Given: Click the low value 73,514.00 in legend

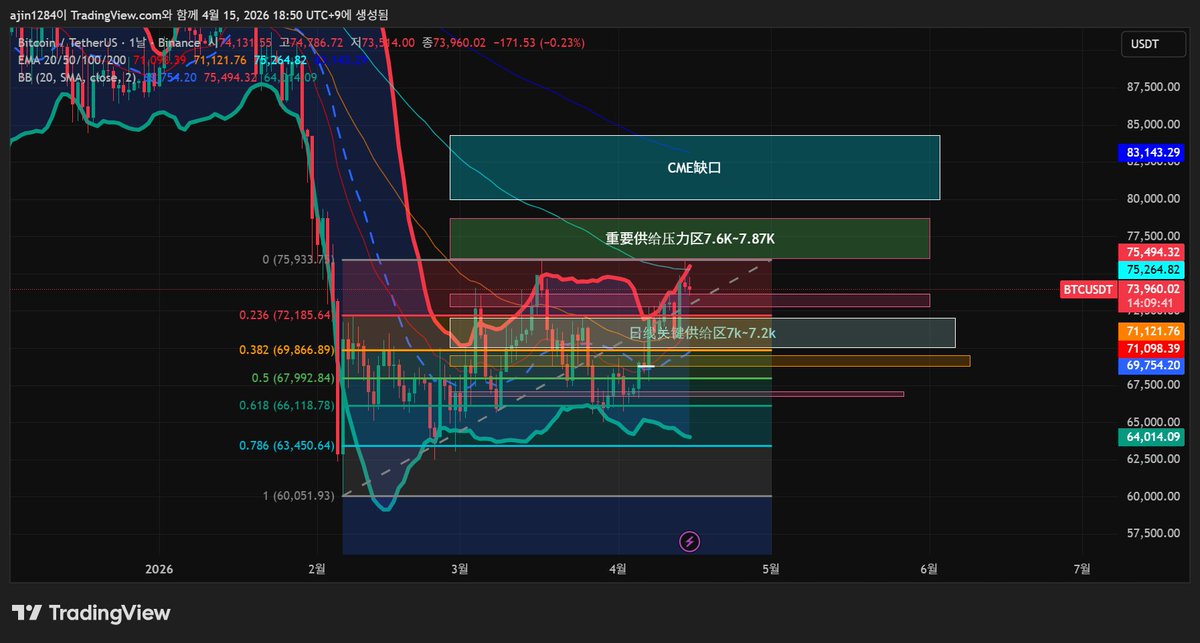Looking at the screenshot, I should [389, 43].
